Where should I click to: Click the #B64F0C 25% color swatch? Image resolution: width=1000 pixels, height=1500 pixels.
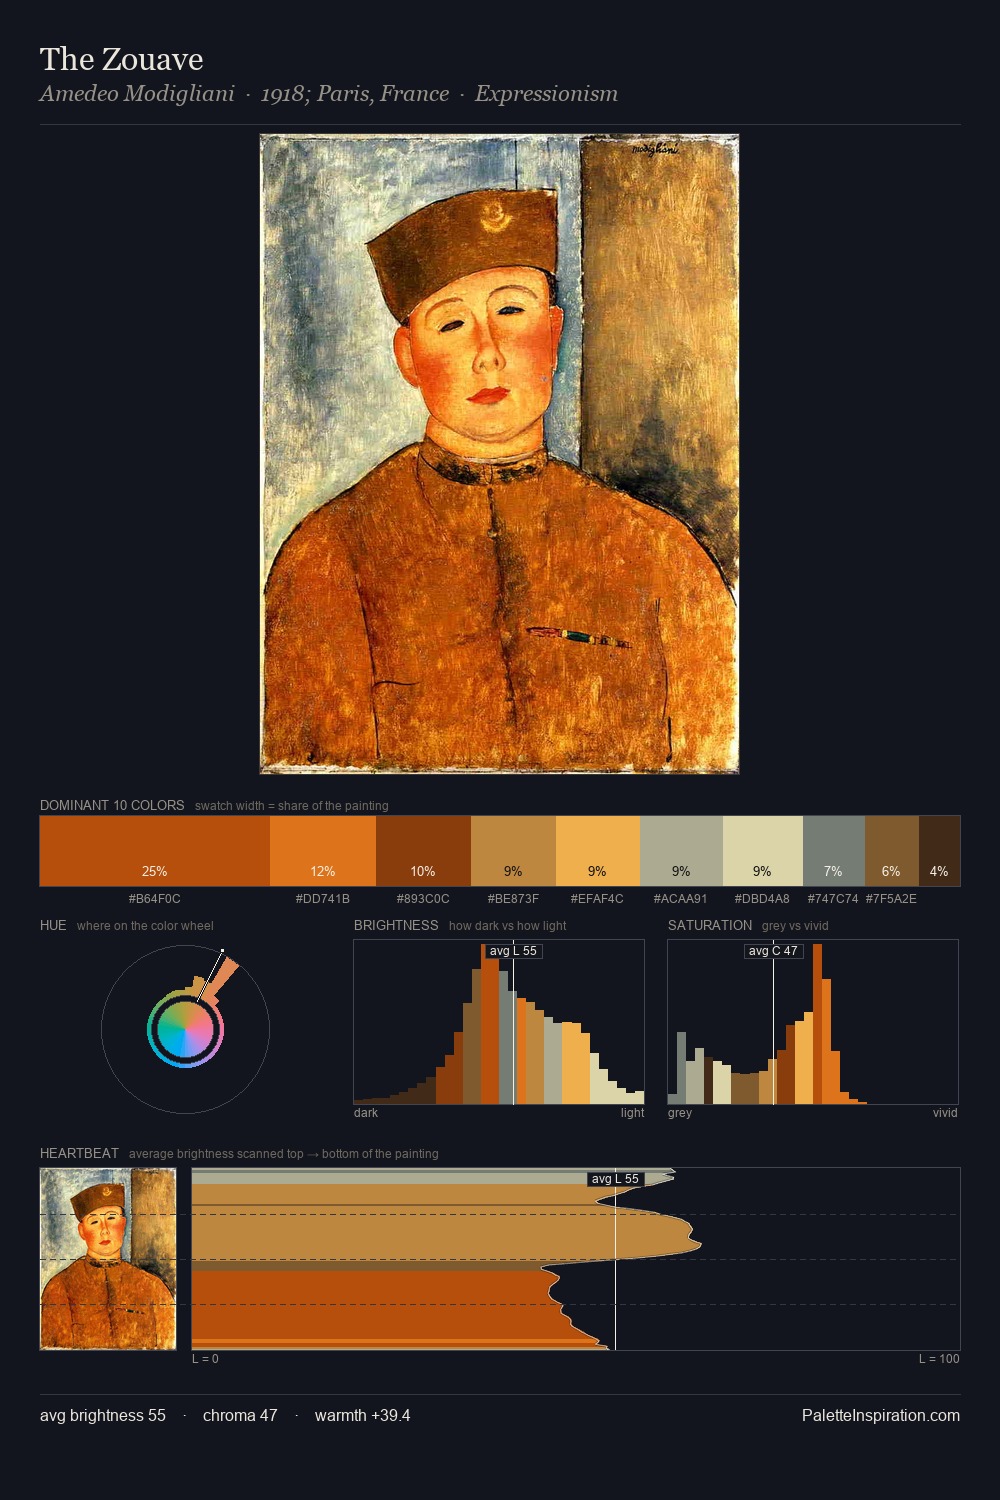(x=155, y=851)
